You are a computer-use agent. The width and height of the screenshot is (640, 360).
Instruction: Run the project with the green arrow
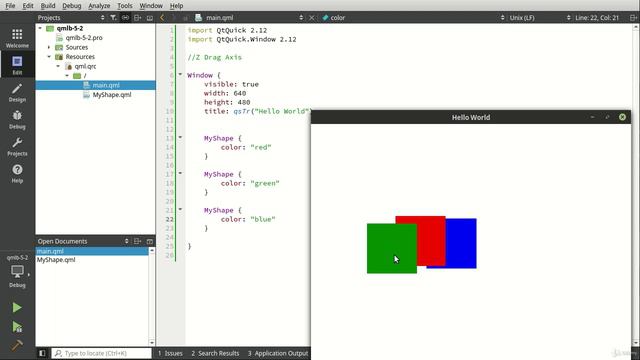click(17, 307)
